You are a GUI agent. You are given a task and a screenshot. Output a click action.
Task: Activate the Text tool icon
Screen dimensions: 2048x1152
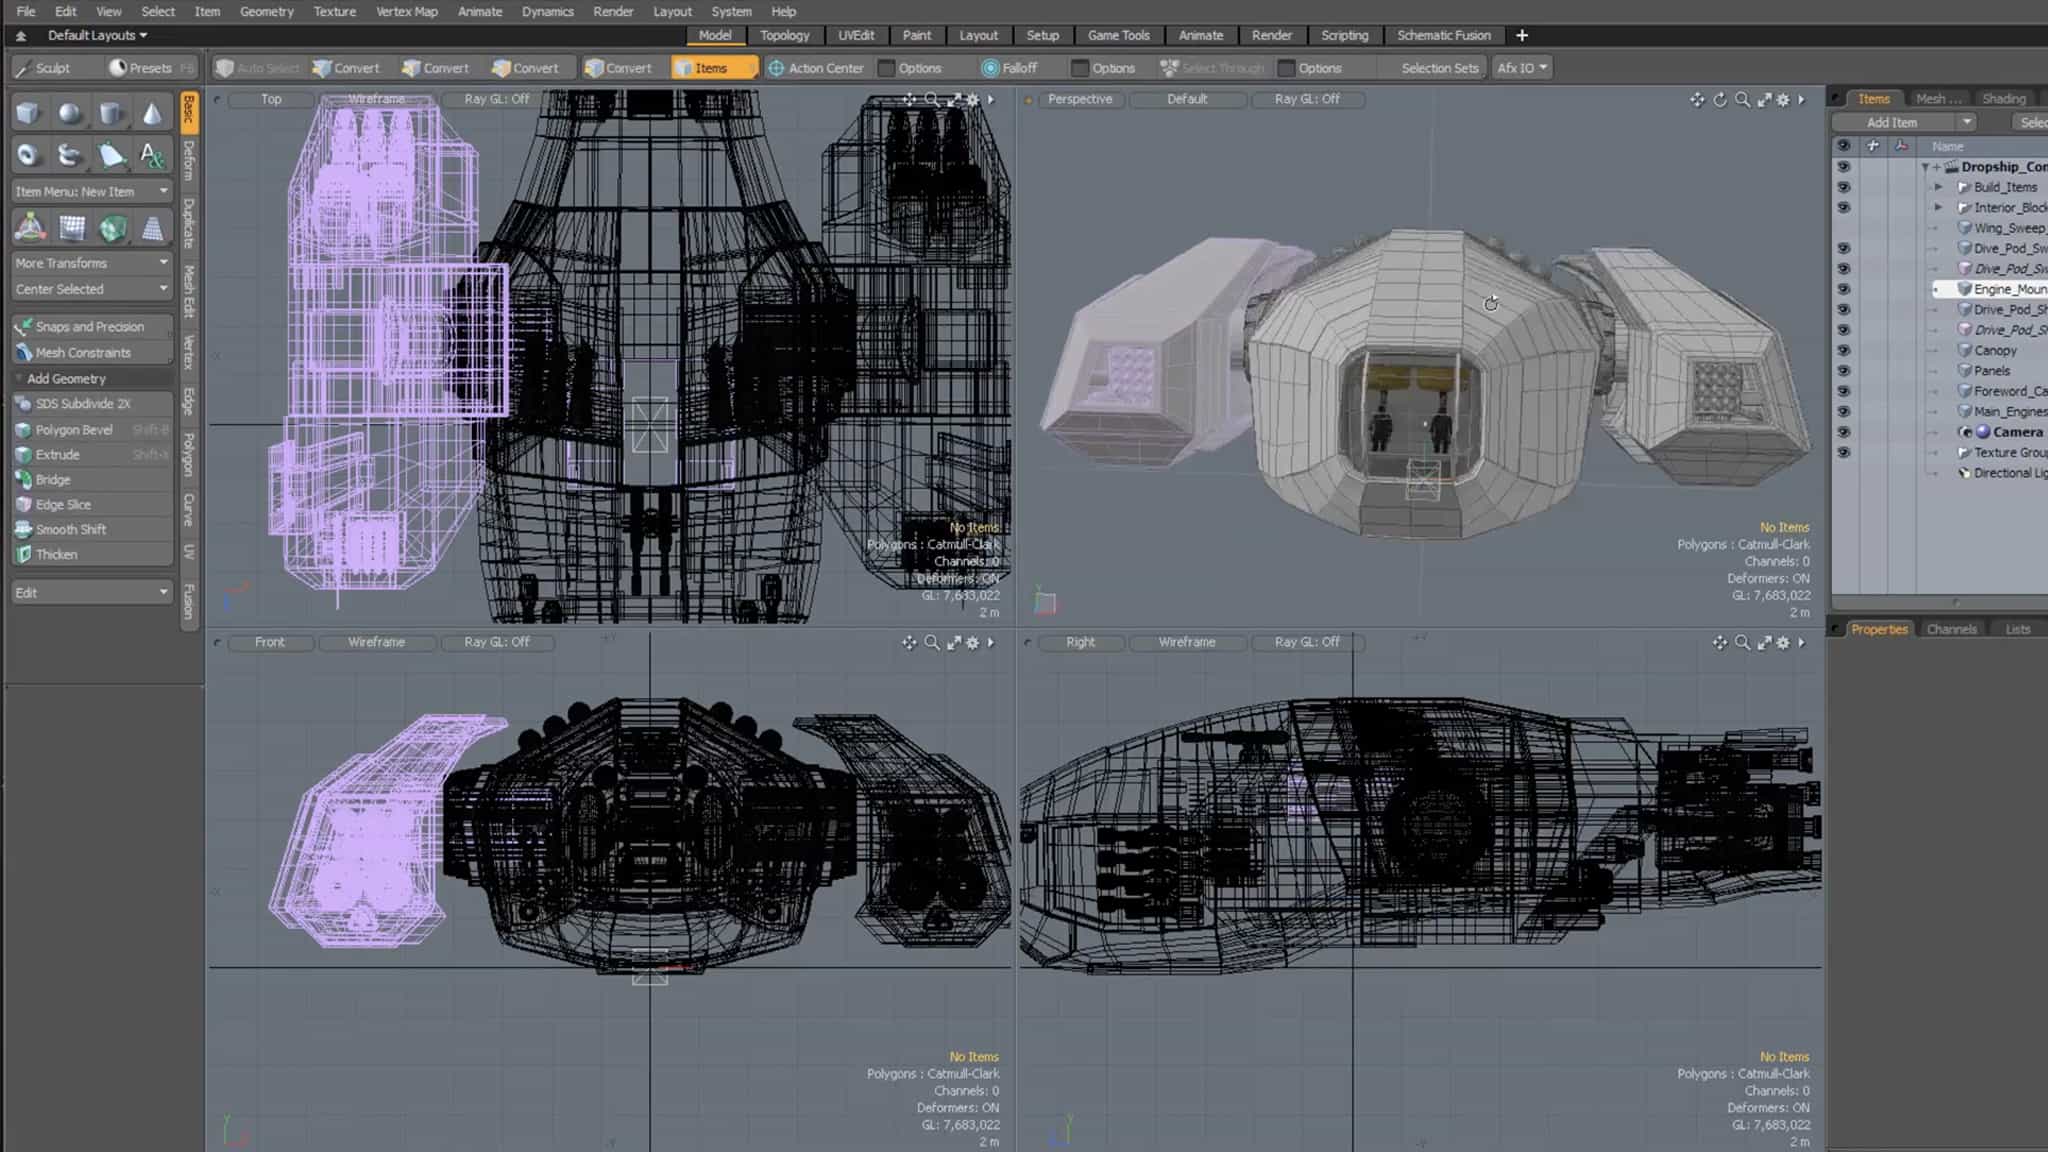click(x=152, y=155)
